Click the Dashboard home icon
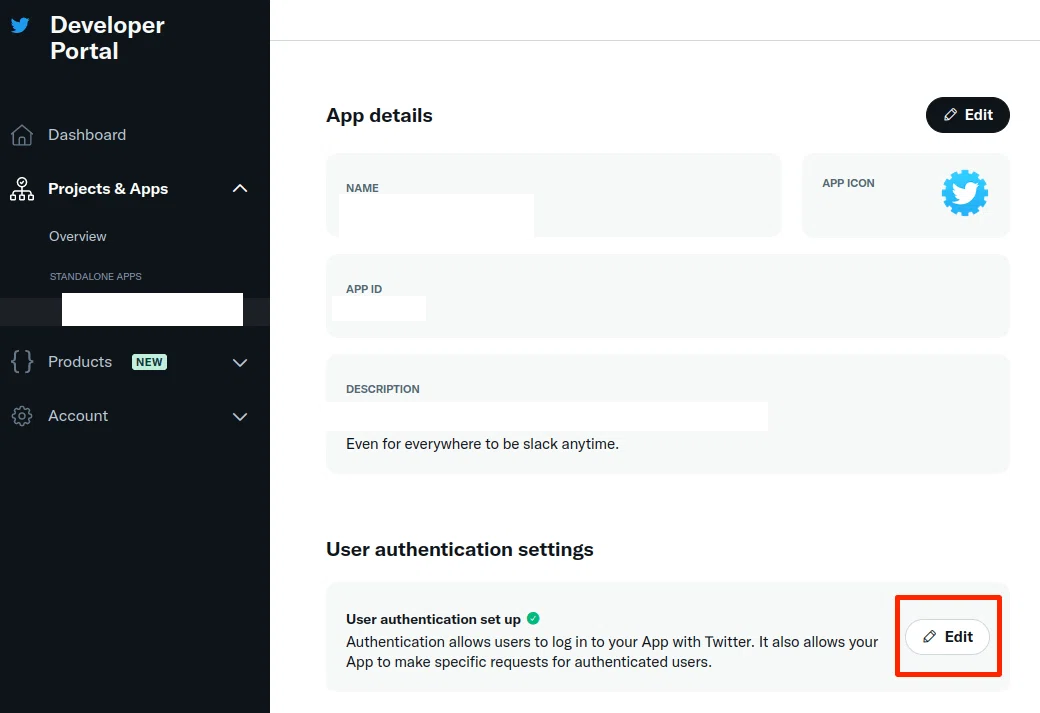 (21, 135)
